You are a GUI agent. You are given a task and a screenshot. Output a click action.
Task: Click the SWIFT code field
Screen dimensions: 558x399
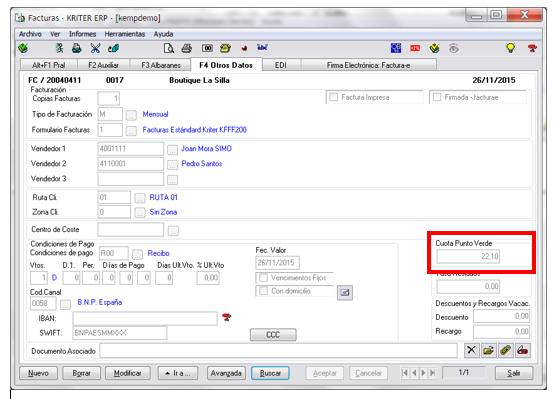pos(120,333)
